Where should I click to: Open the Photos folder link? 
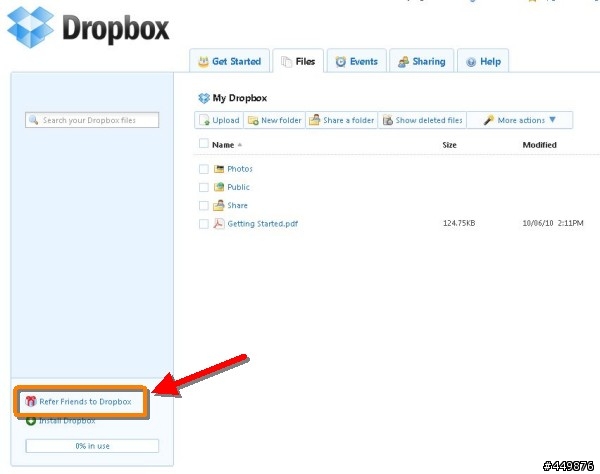pos(240,169)
